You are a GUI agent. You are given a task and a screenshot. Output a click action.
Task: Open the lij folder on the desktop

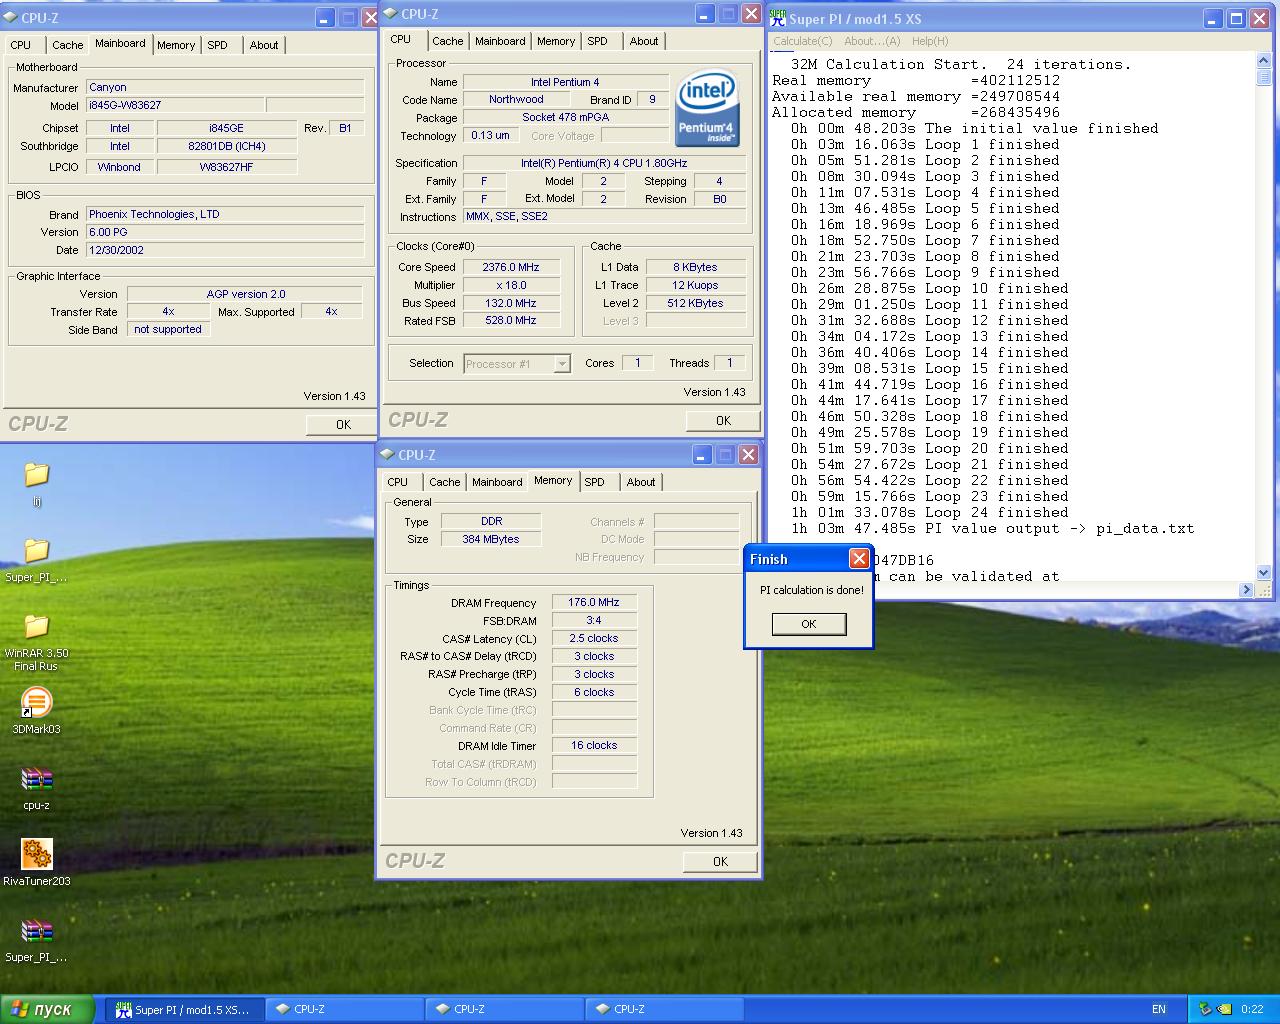tap(36, 474)
